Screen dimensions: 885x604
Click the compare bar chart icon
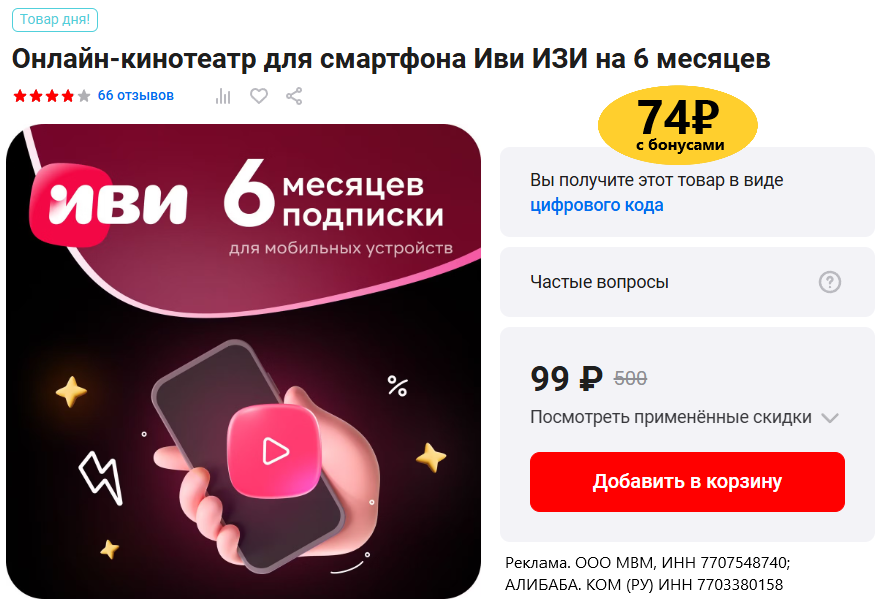(x=223, y=96)
